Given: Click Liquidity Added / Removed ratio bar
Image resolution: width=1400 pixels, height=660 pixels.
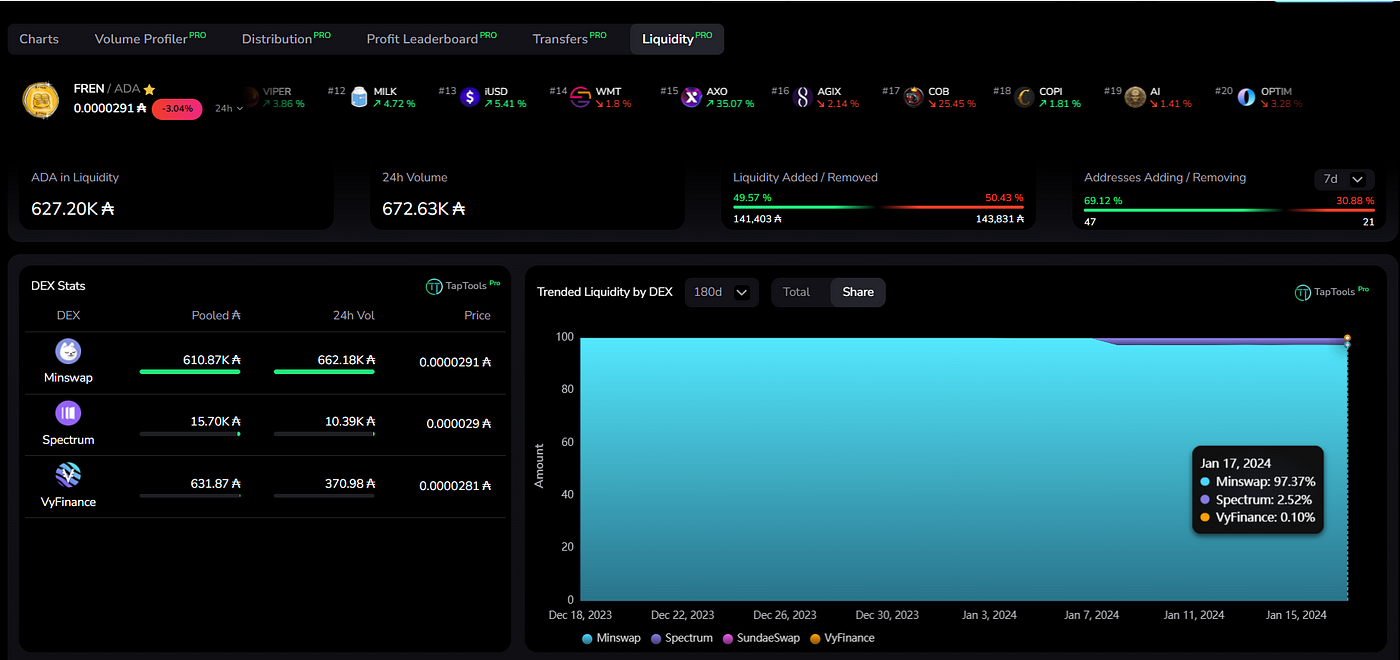Looking at the screenshot, I should point(878,208).
